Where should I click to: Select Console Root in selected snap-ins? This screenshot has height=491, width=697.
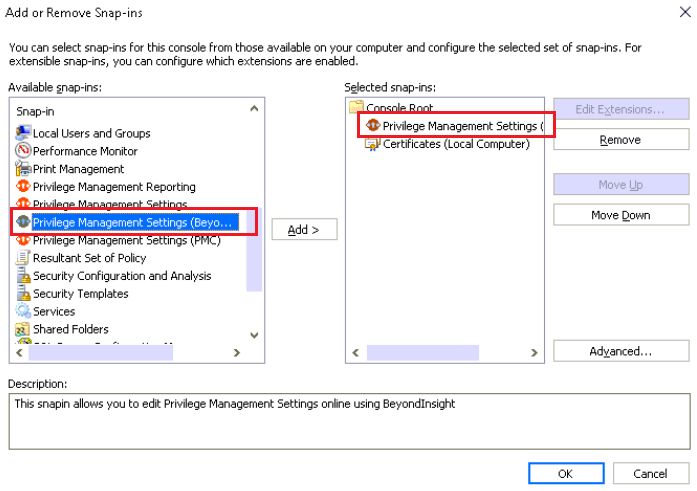click(x=399, y=107)
